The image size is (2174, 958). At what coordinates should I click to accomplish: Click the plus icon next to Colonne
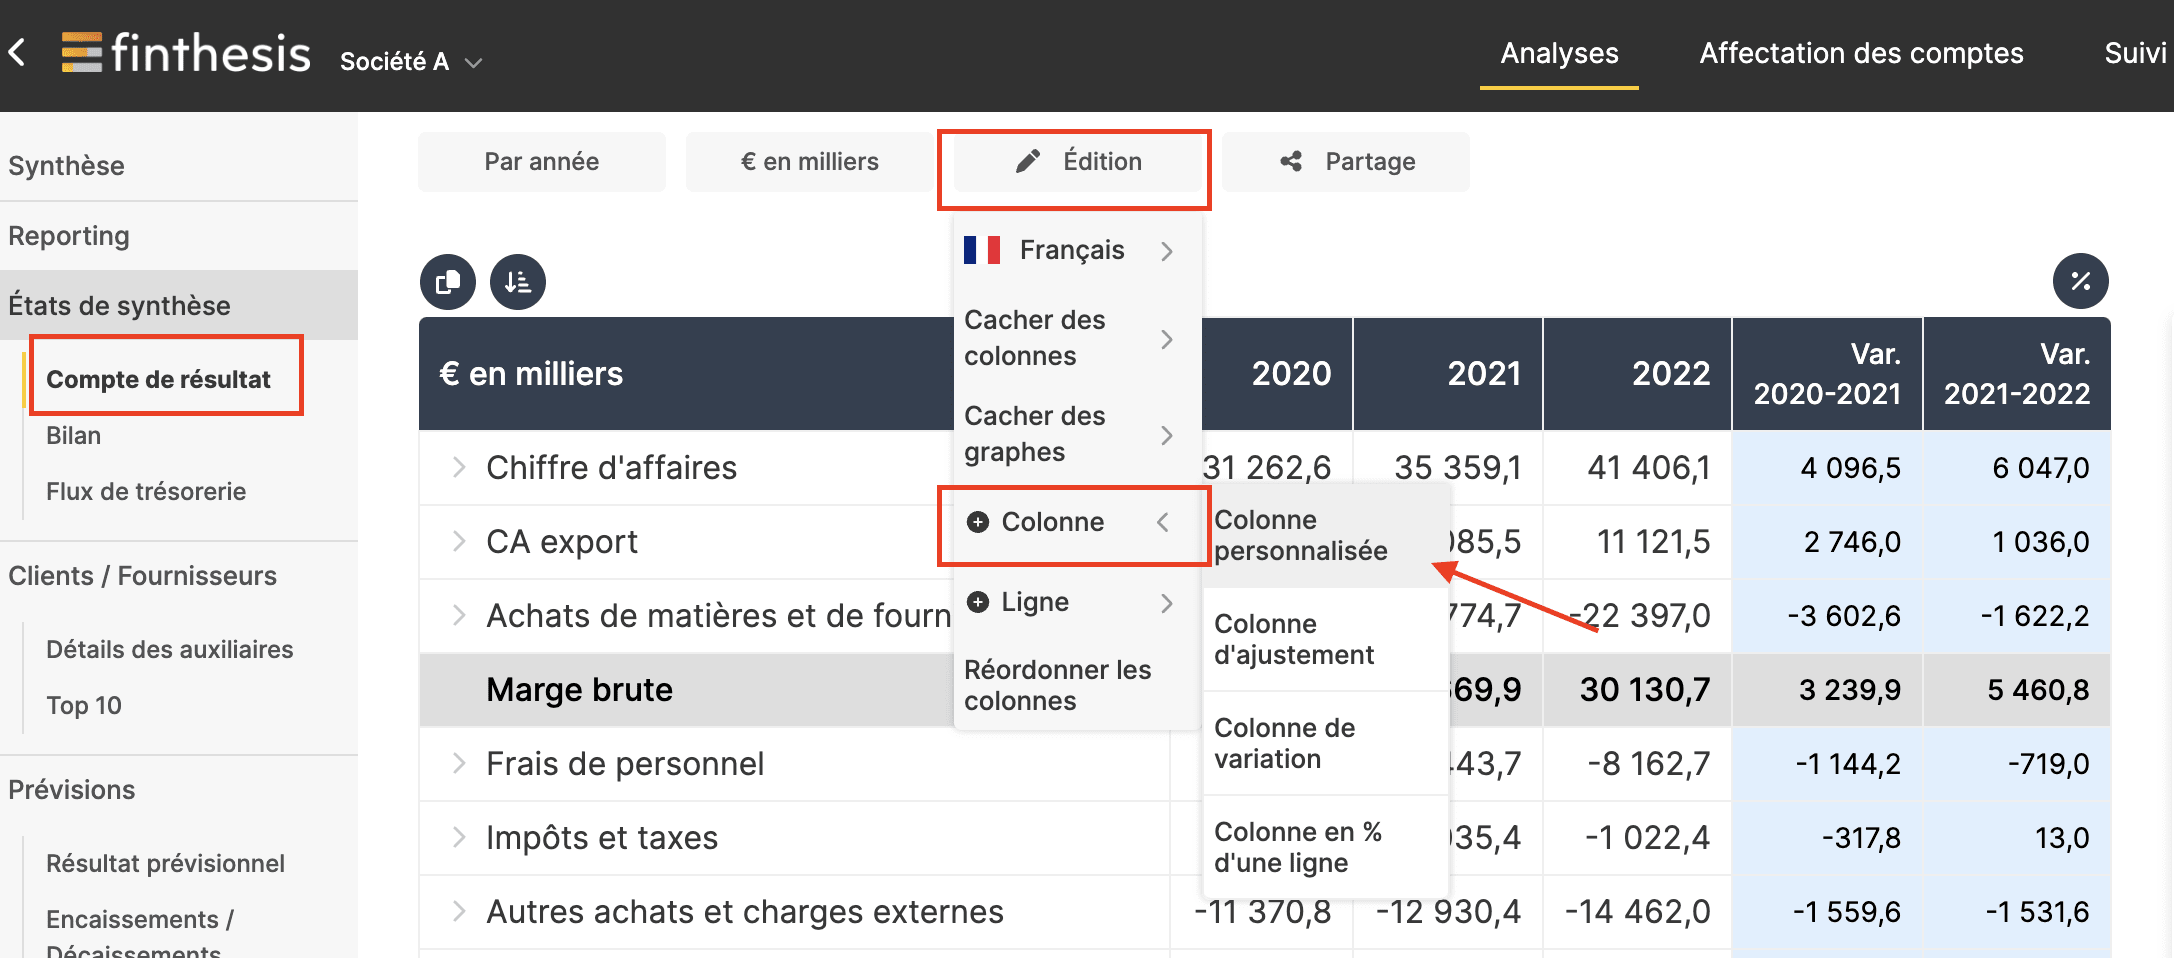(x=977, y=522)
